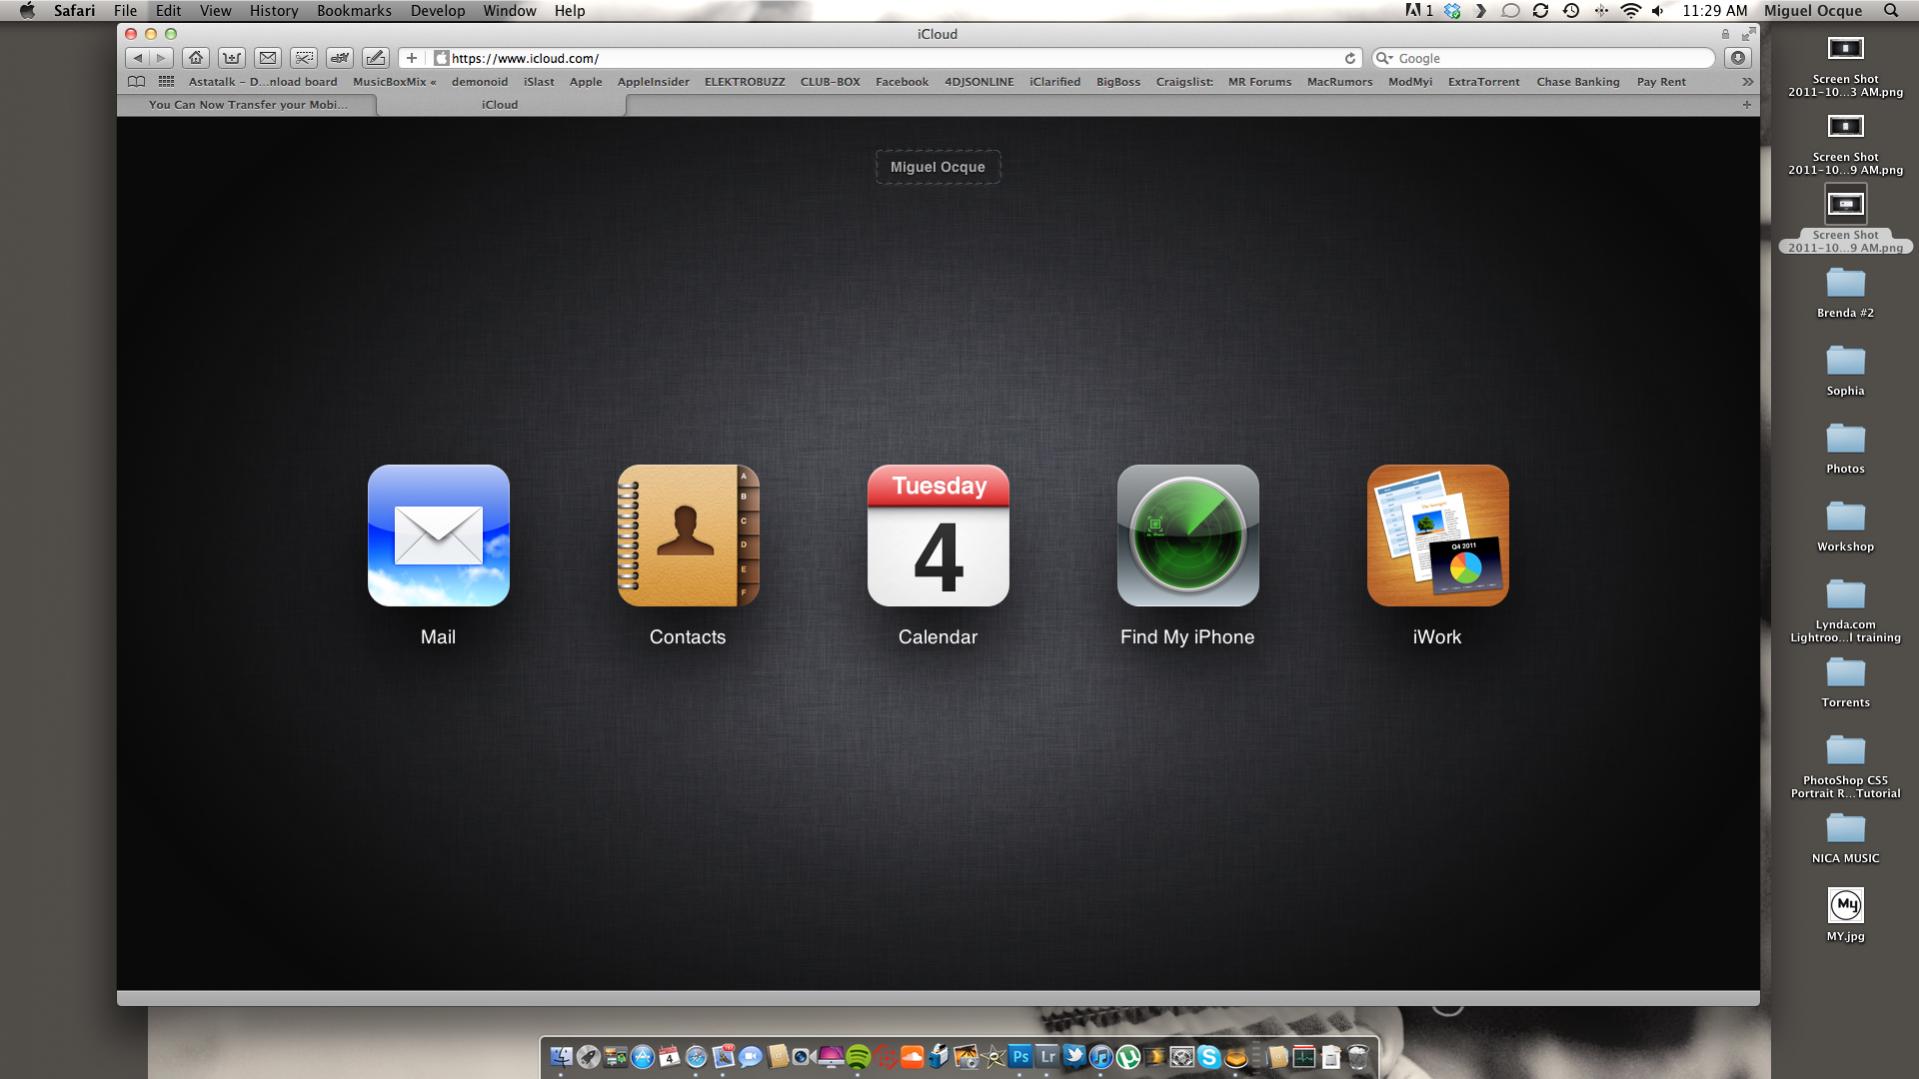Open a new tab with the plus button
Image resolution: width=1919 pixels, height=1079 pixels.
coord(1747,104)
